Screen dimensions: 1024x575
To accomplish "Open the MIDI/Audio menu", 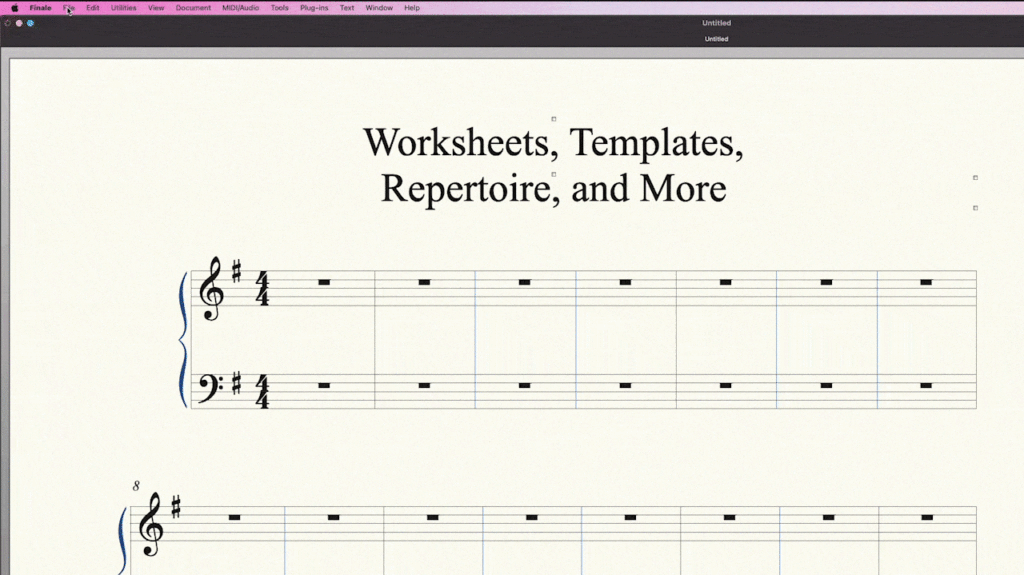I will coord(240,8).
